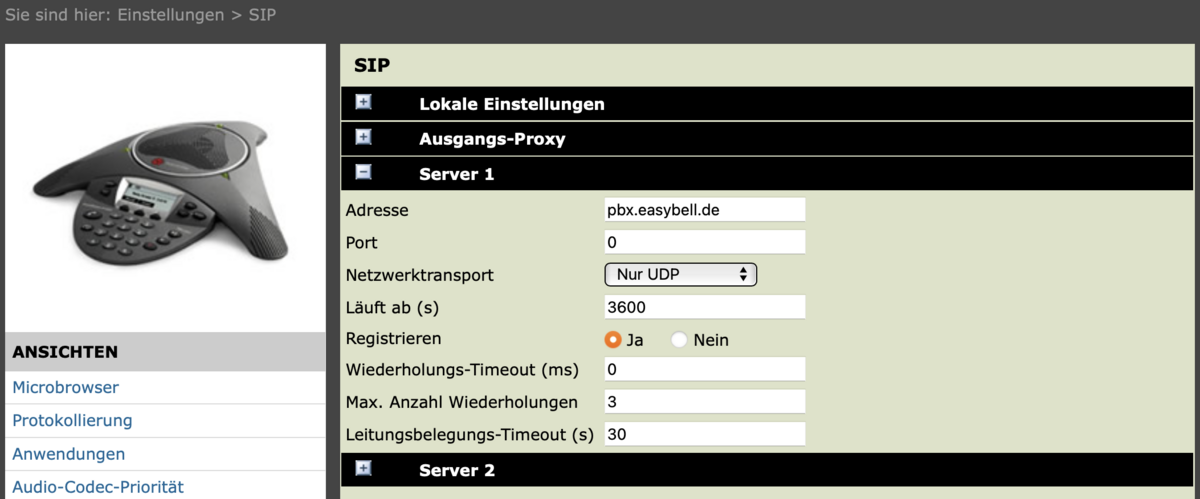Open the Protokollierung link

72,420
